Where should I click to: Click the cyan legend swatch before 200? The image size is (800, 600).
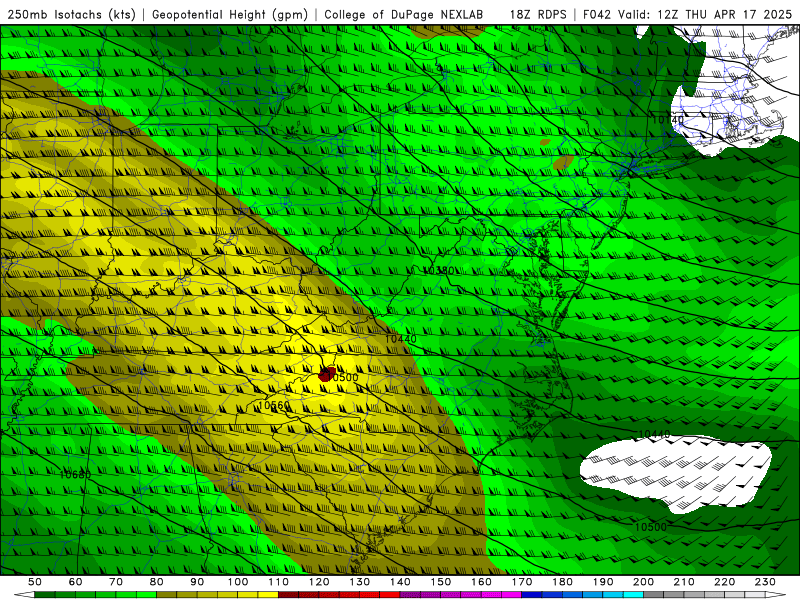click(633, 595)
